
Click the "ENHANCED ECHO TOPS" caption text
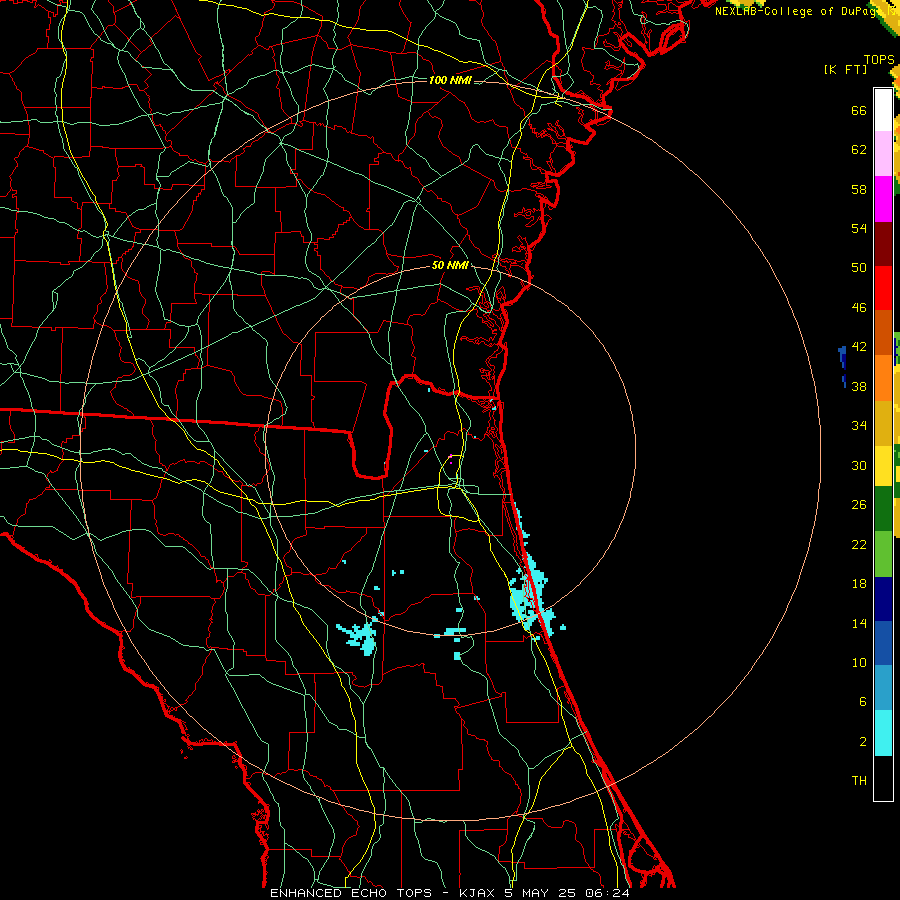351,893
